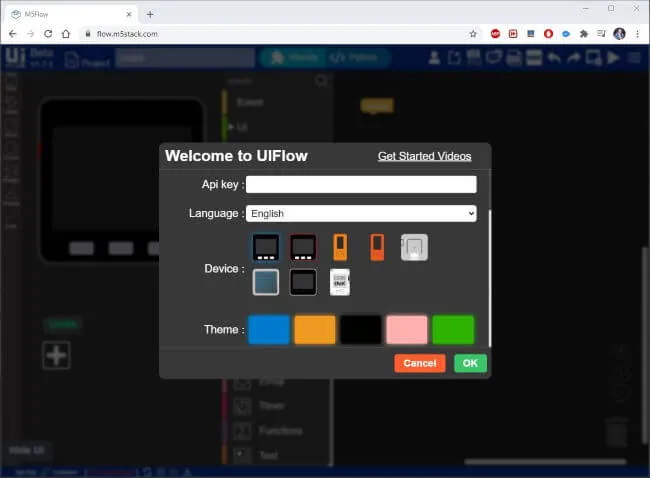Screen dimensions: 650x478
Task: Pick the black theme swatch
Action: pos(361,330)
